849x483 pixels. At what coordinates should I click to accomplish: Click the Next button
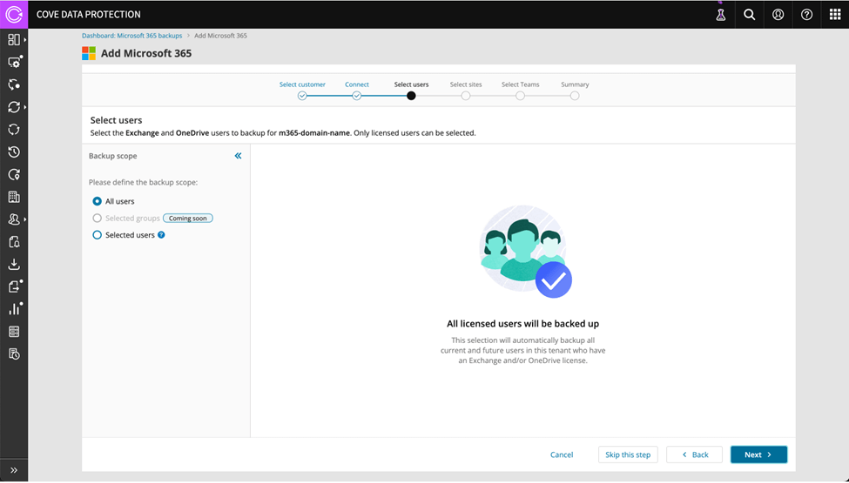pyautogui.click(x=758, y=455)
